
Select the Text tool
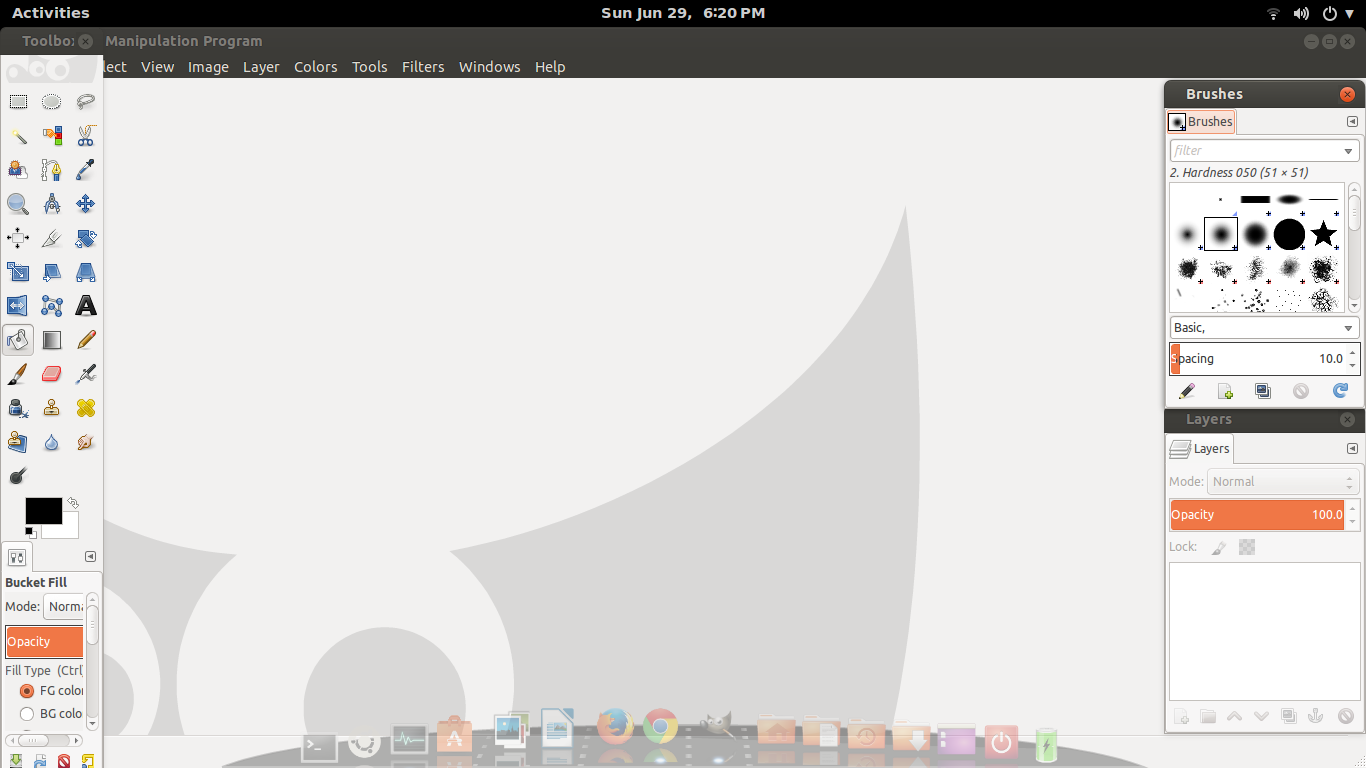(x=86, y=306)
